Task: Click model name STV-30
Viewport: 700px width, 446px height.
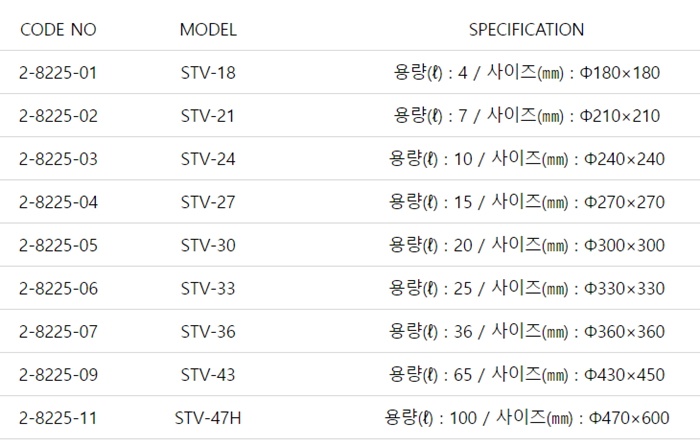Action: tap(208, 246)
